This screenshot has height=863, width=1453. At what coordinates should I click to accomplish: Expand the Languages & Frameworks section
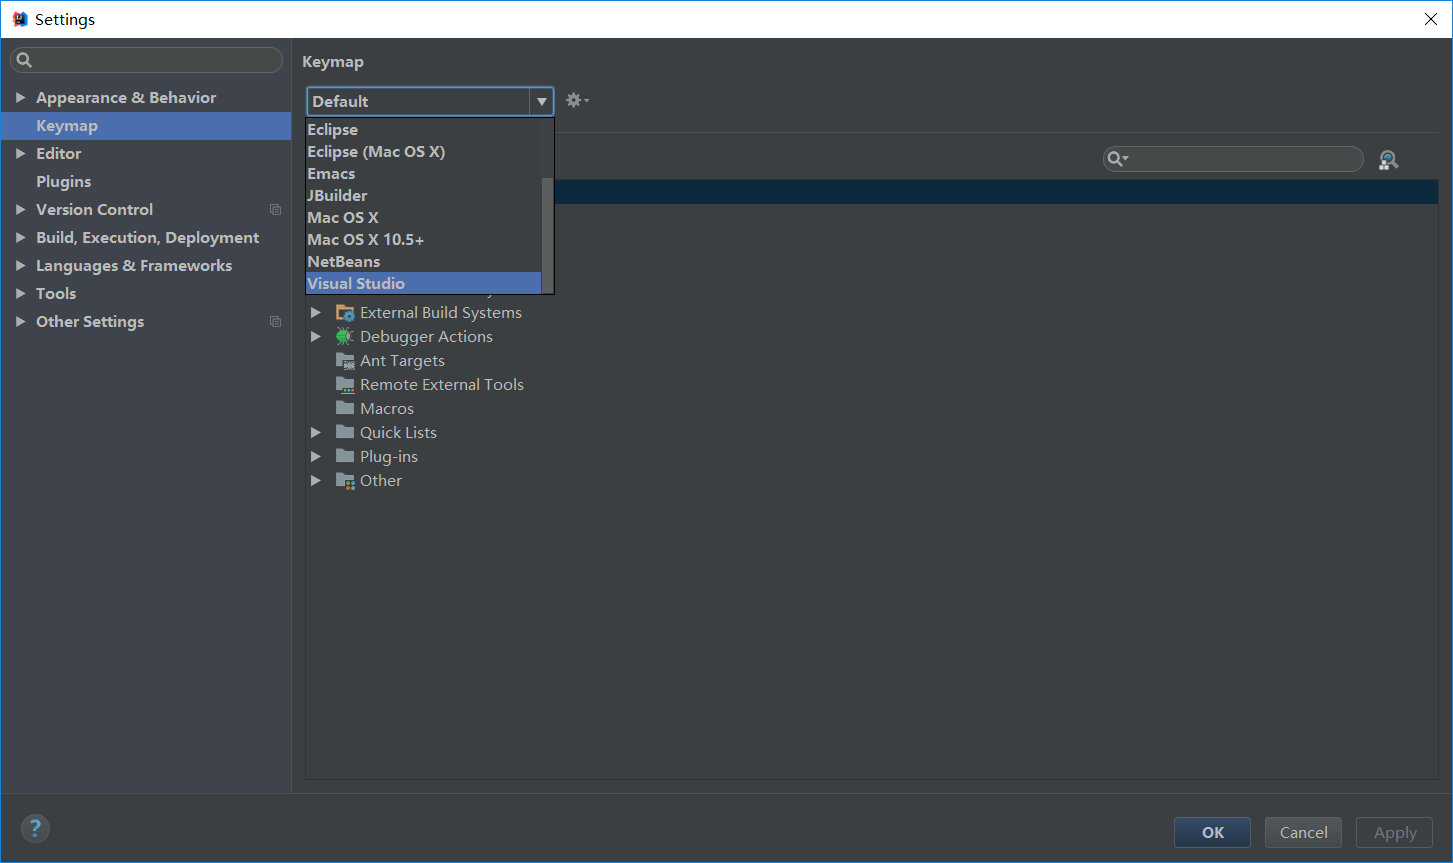(20, 265)
